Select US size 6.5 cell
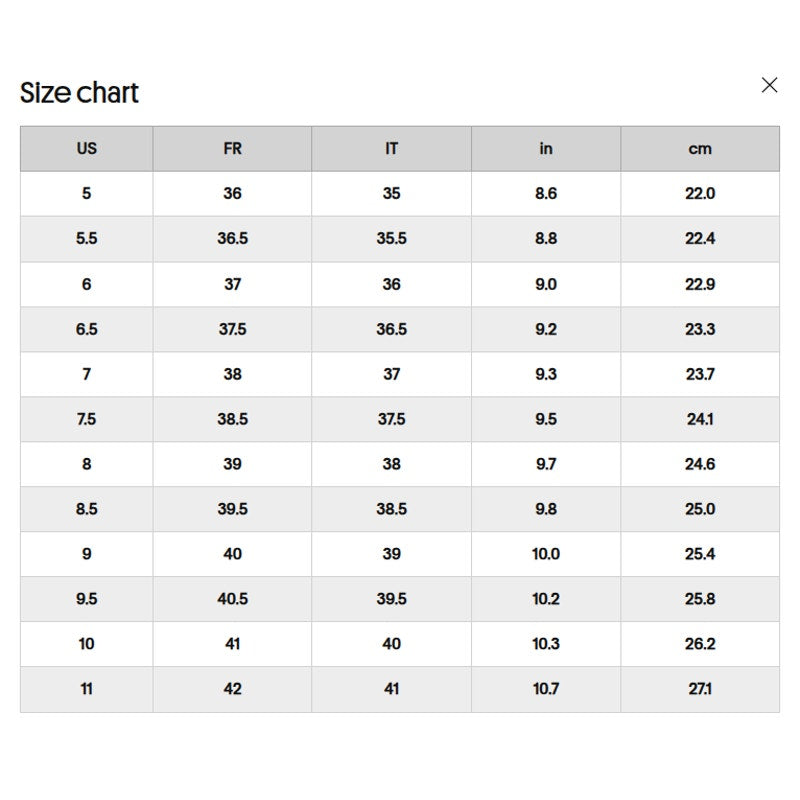The width and height of the screenshot is (800, 800). [87, 329]
